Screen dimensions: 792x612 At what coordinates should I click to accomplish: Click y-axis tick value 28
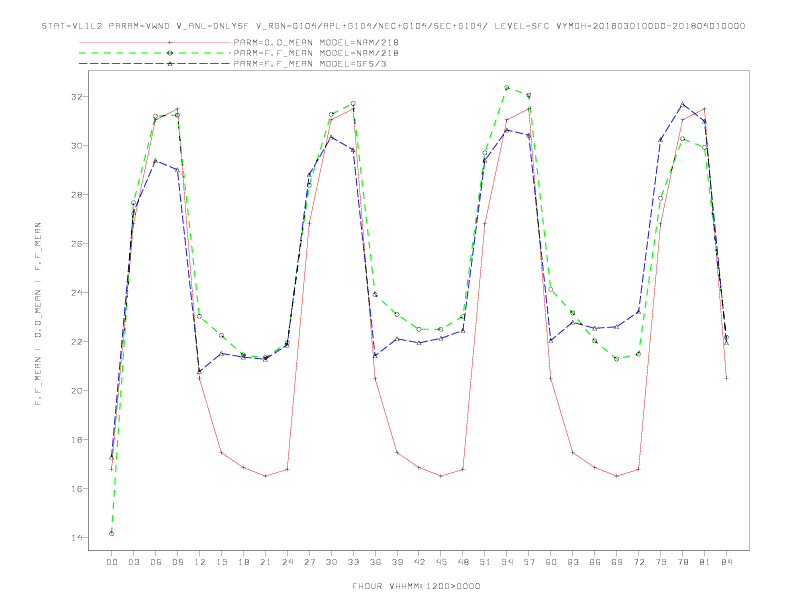(76, 194)
